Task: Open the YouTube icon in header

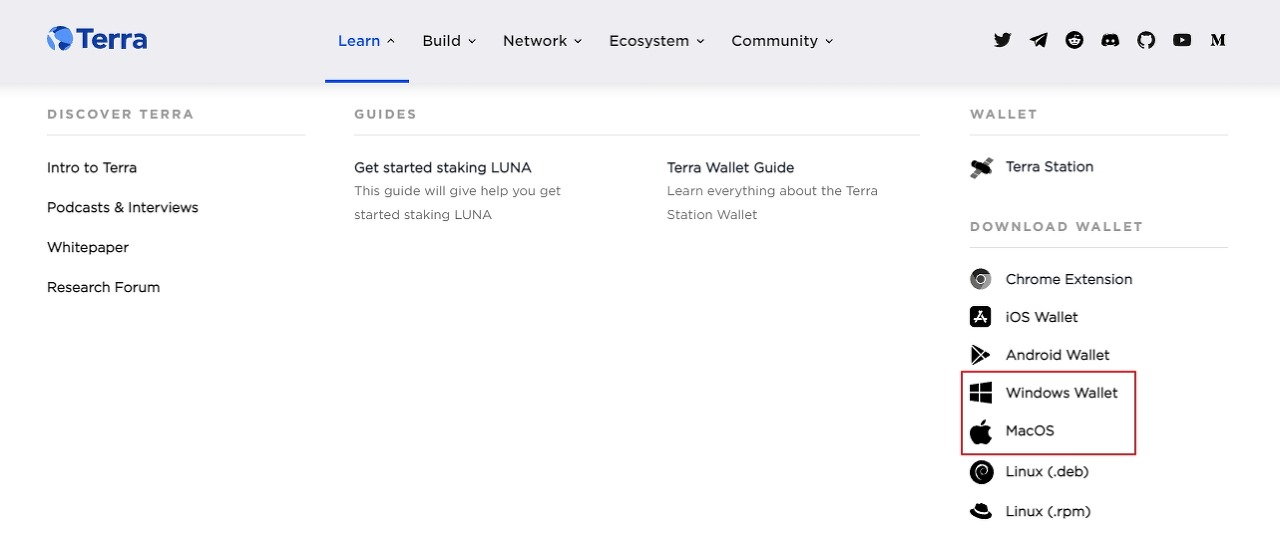Action: pos(1182,40)
